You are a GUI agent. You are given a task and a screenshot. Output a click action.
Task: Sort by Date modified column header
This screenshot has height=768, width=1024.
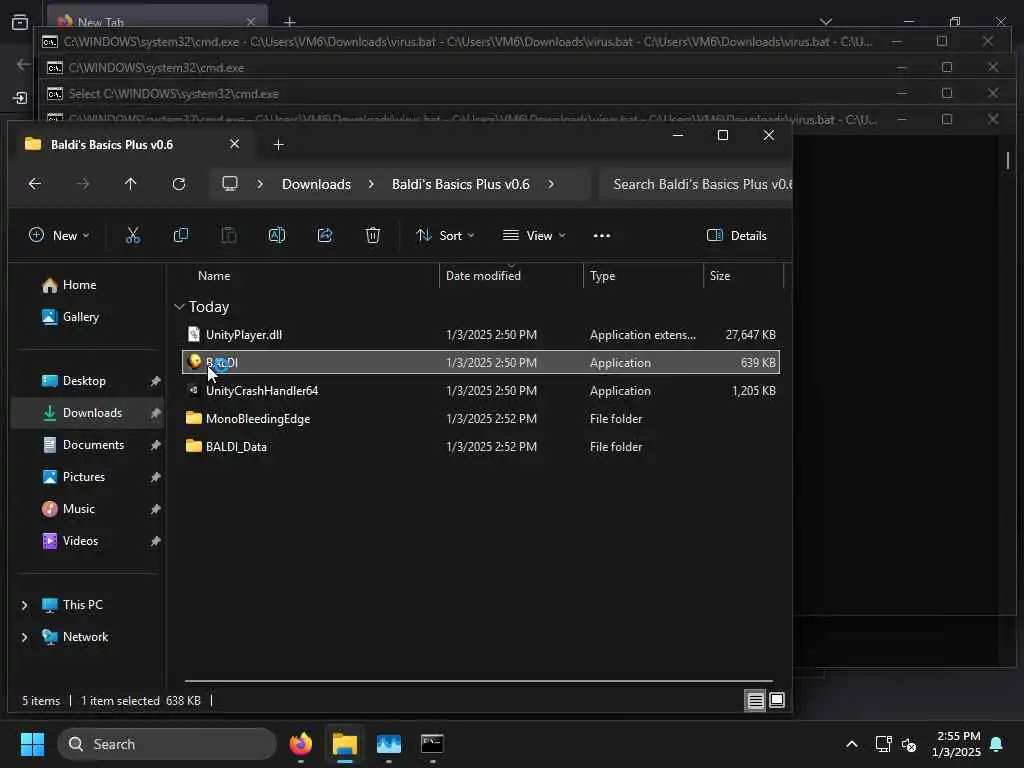(483, 276)
